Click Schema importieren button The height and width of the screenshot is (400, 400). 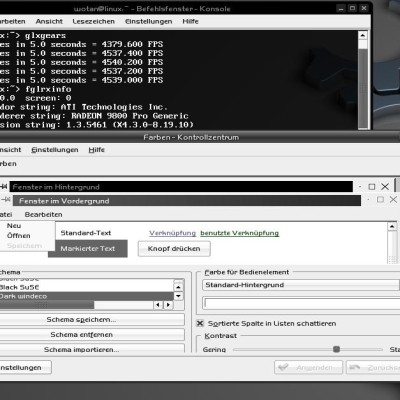pos(91,349)
